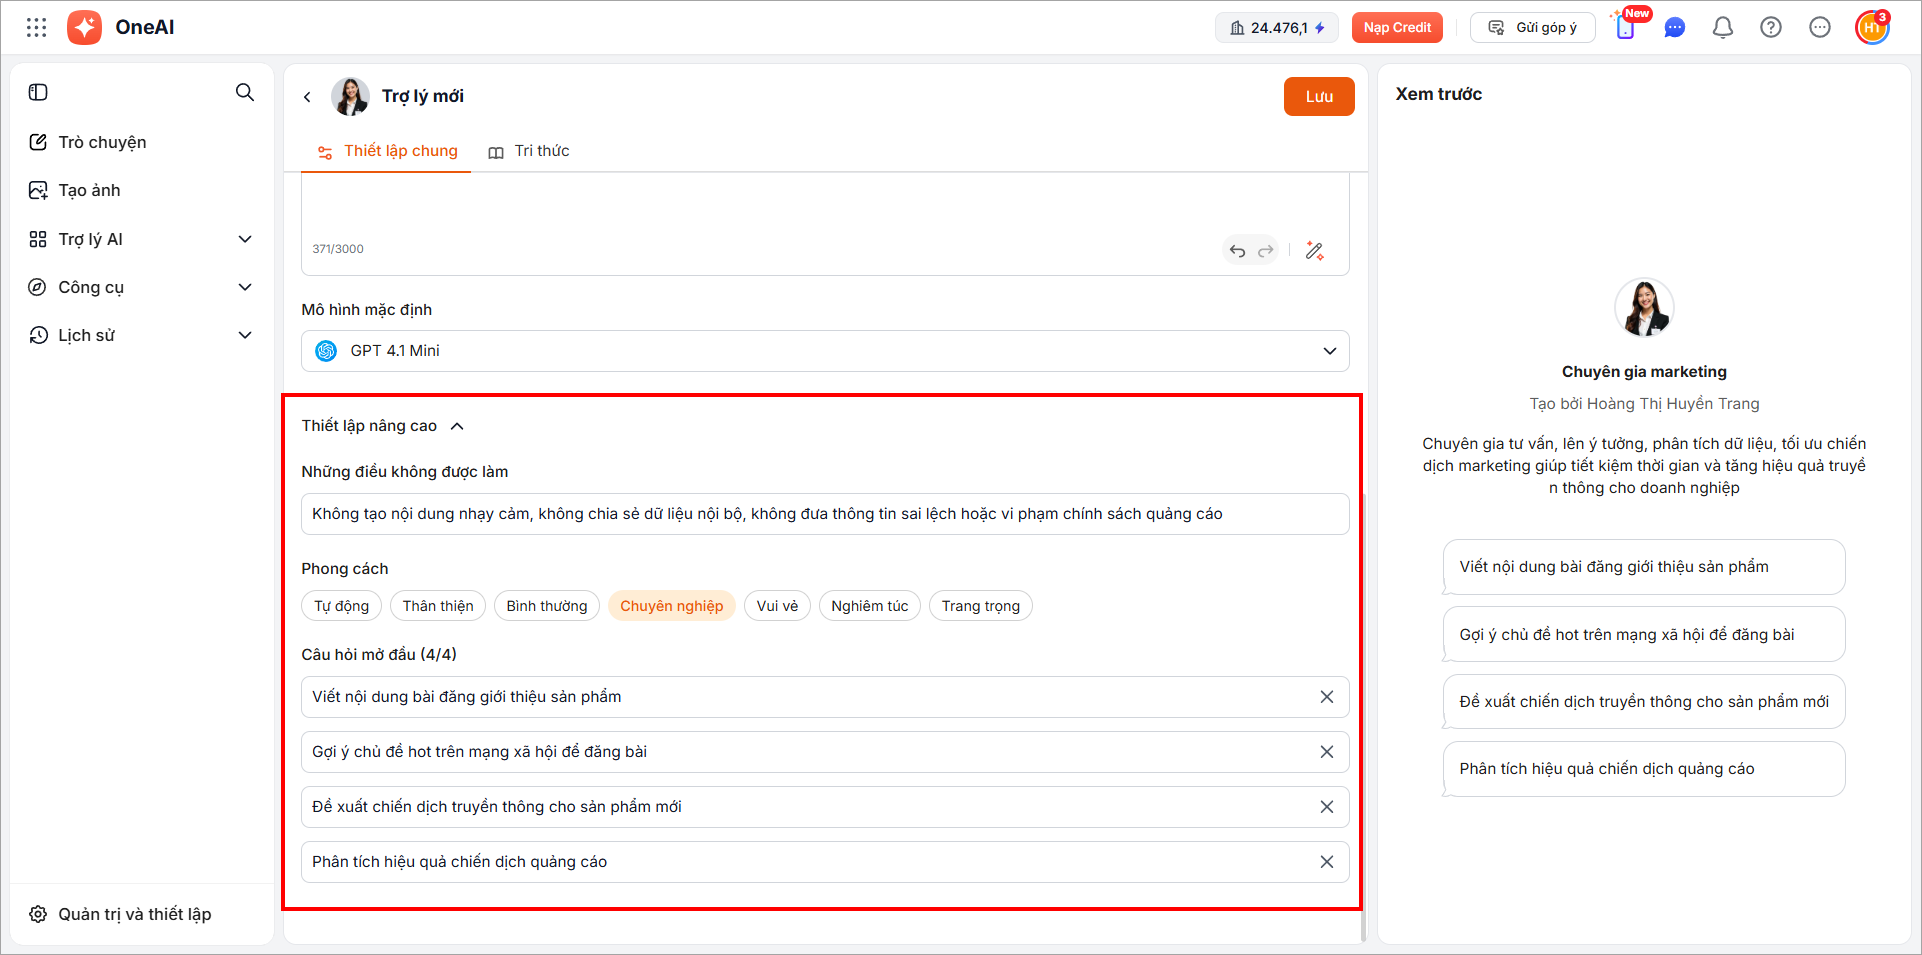The height and width of the screenshot is (955, 1922).
Task: Open the notifications bell icon
Action: click(1722, 28)
